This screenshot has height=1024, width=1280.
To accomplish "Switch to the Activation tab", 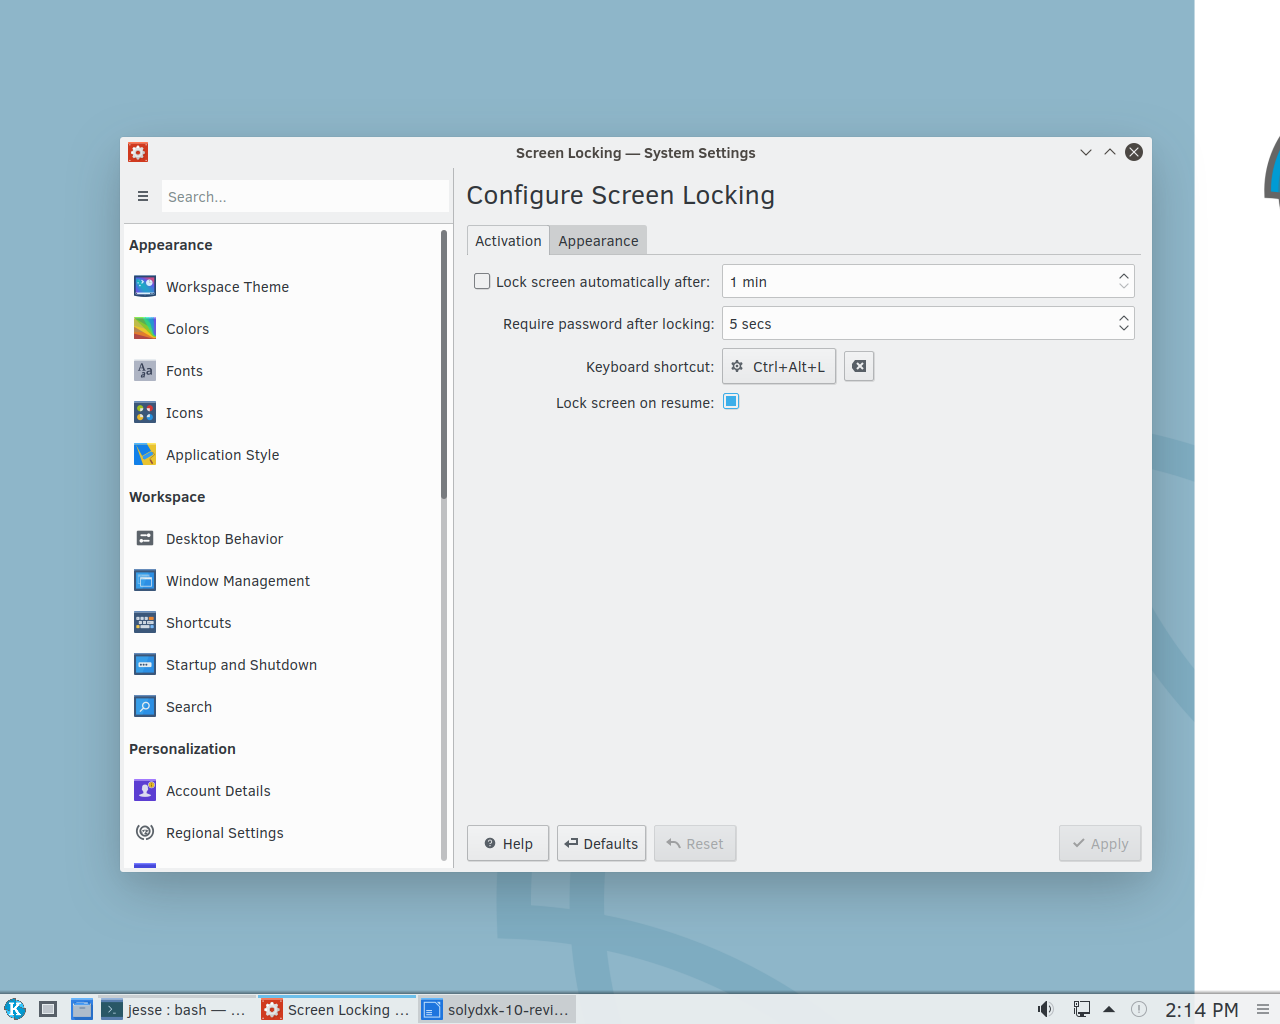I will point(508,241).
